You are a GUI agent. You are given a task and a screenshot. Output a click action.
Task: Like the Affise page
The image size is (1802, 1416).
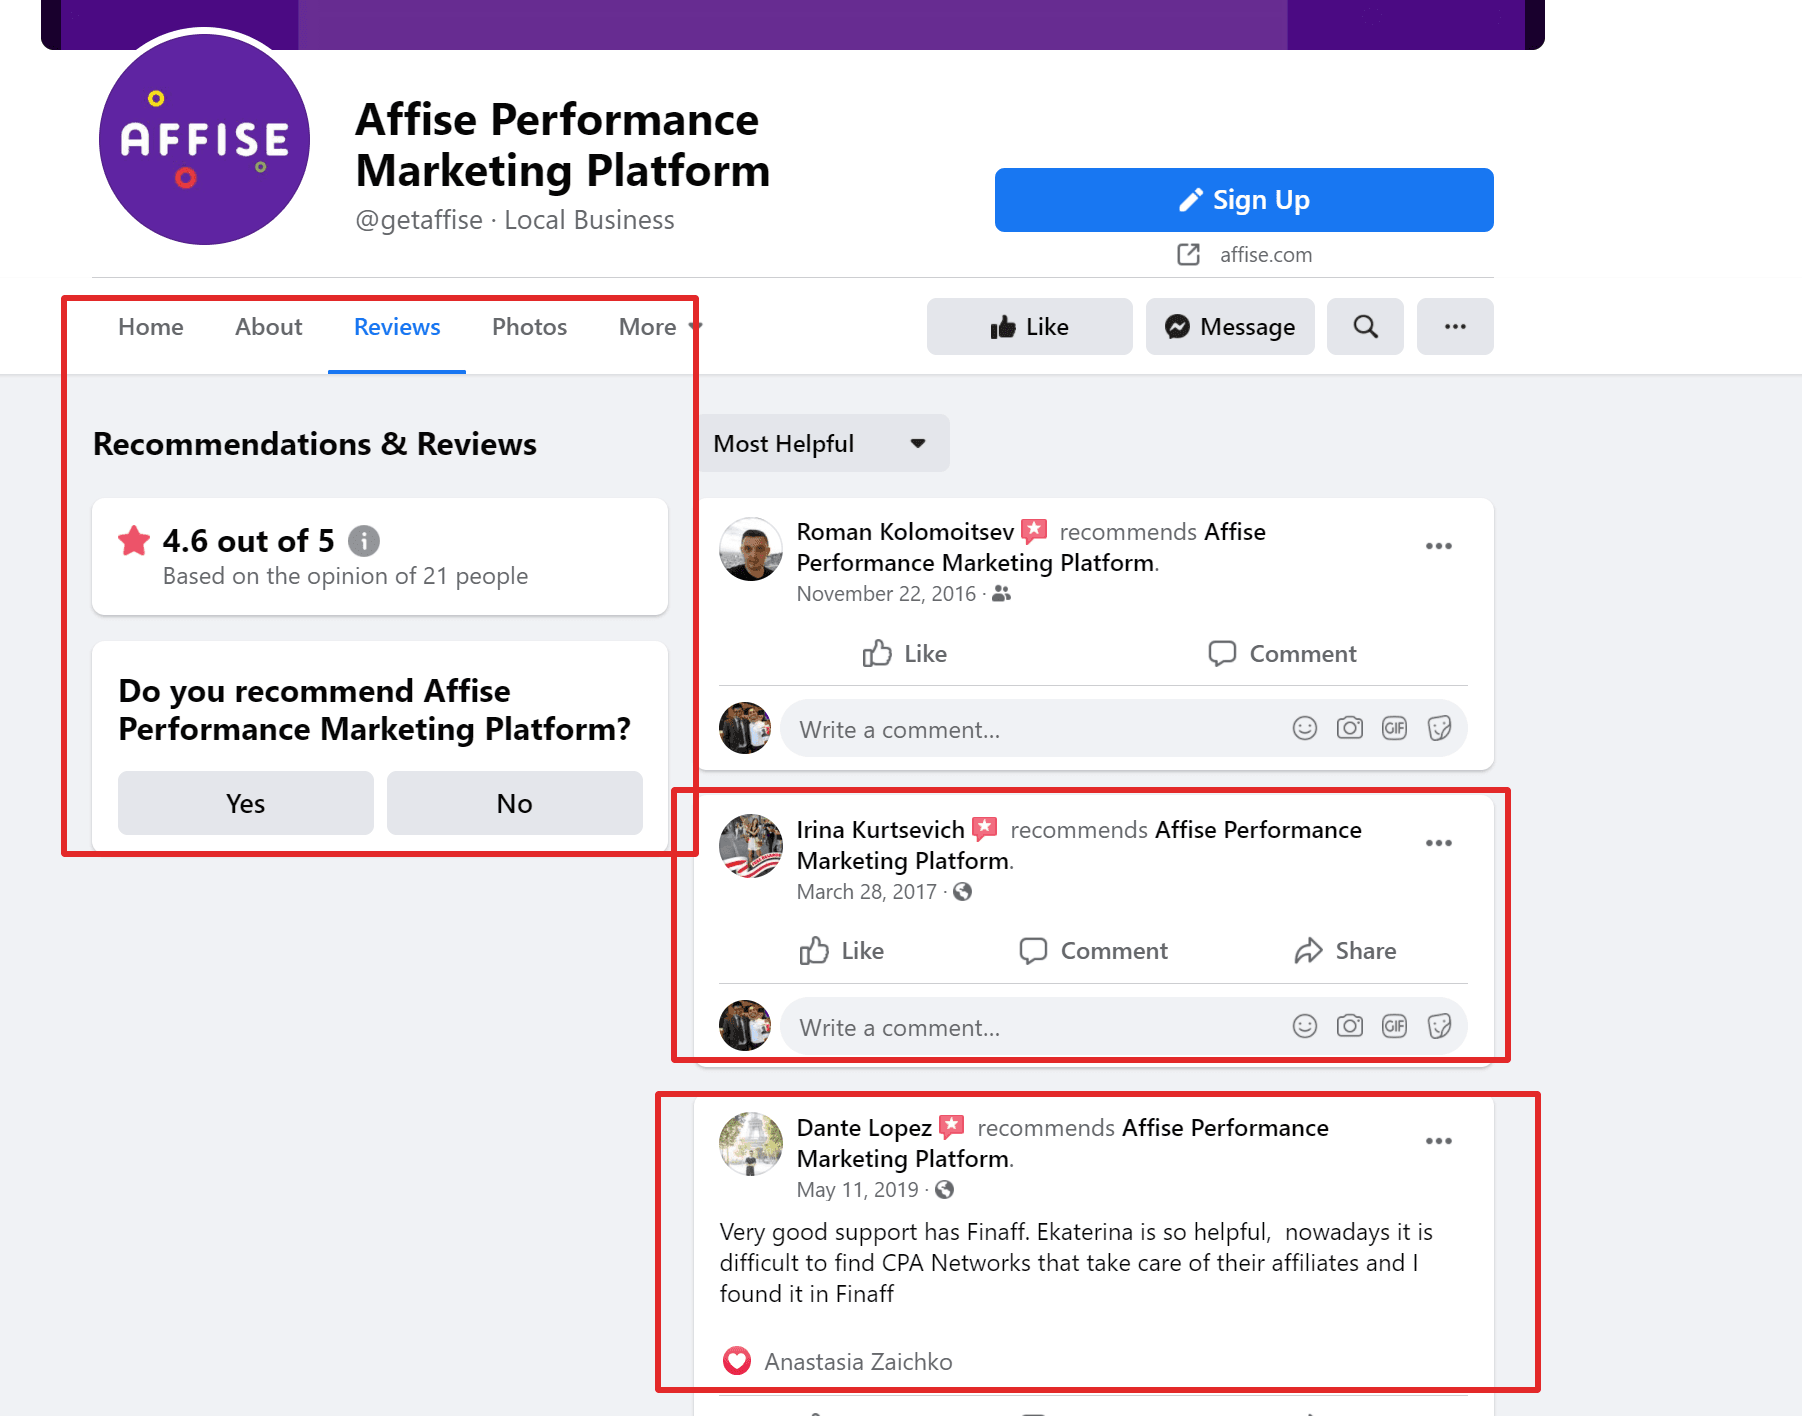pos(1030,327)
